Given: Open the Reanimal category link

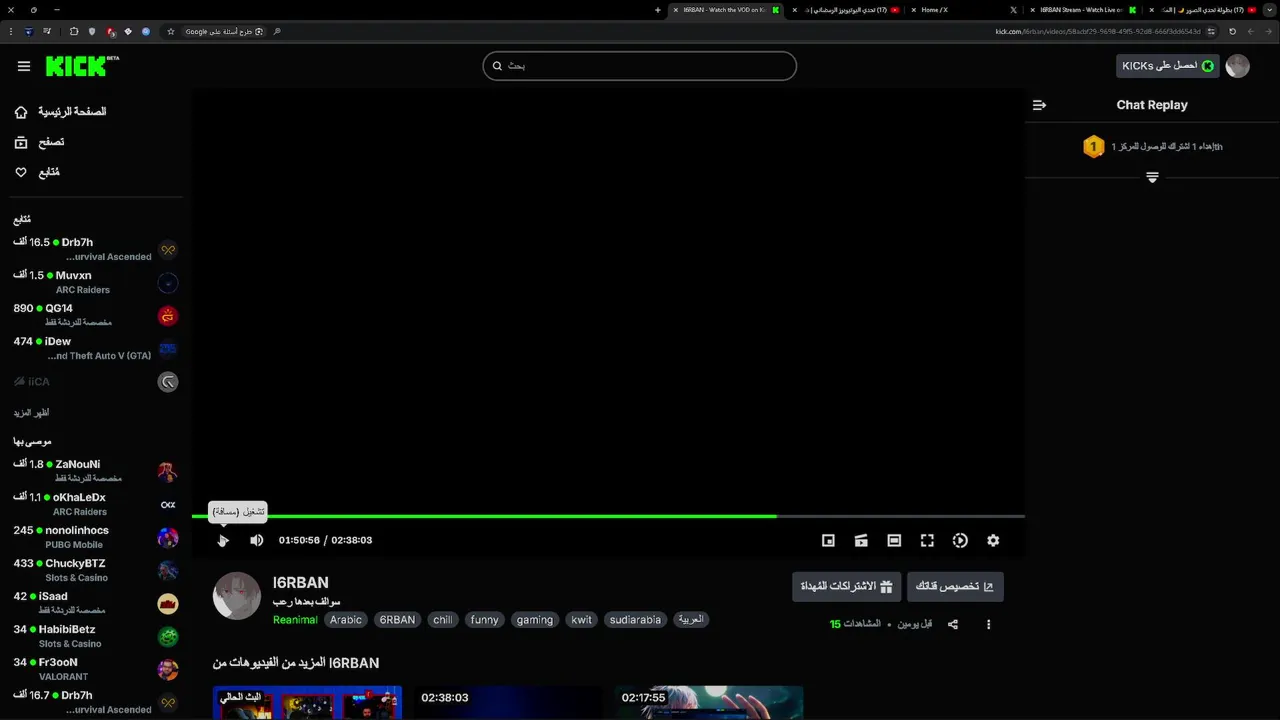Looking at the screenshot, I should point(295,620).
